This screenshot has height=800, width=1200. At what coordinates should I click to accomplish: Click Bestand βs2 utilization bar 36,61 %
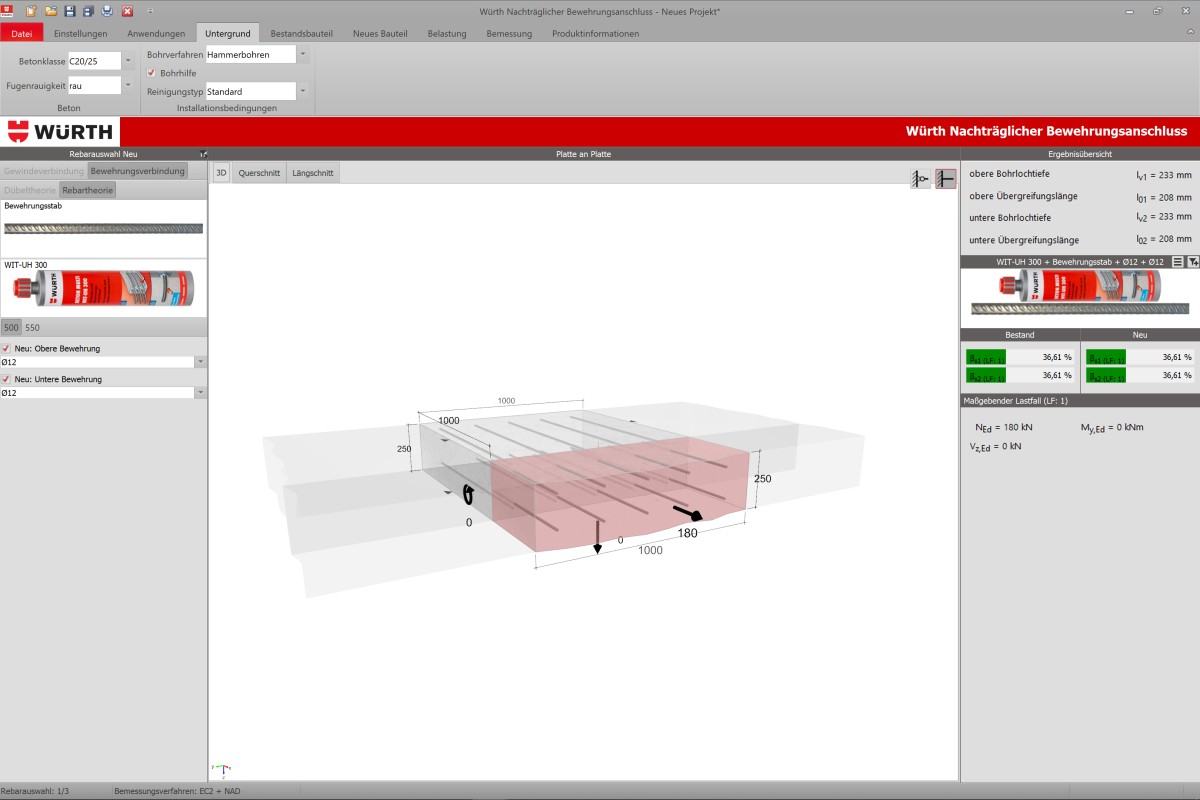(1020, 375)
